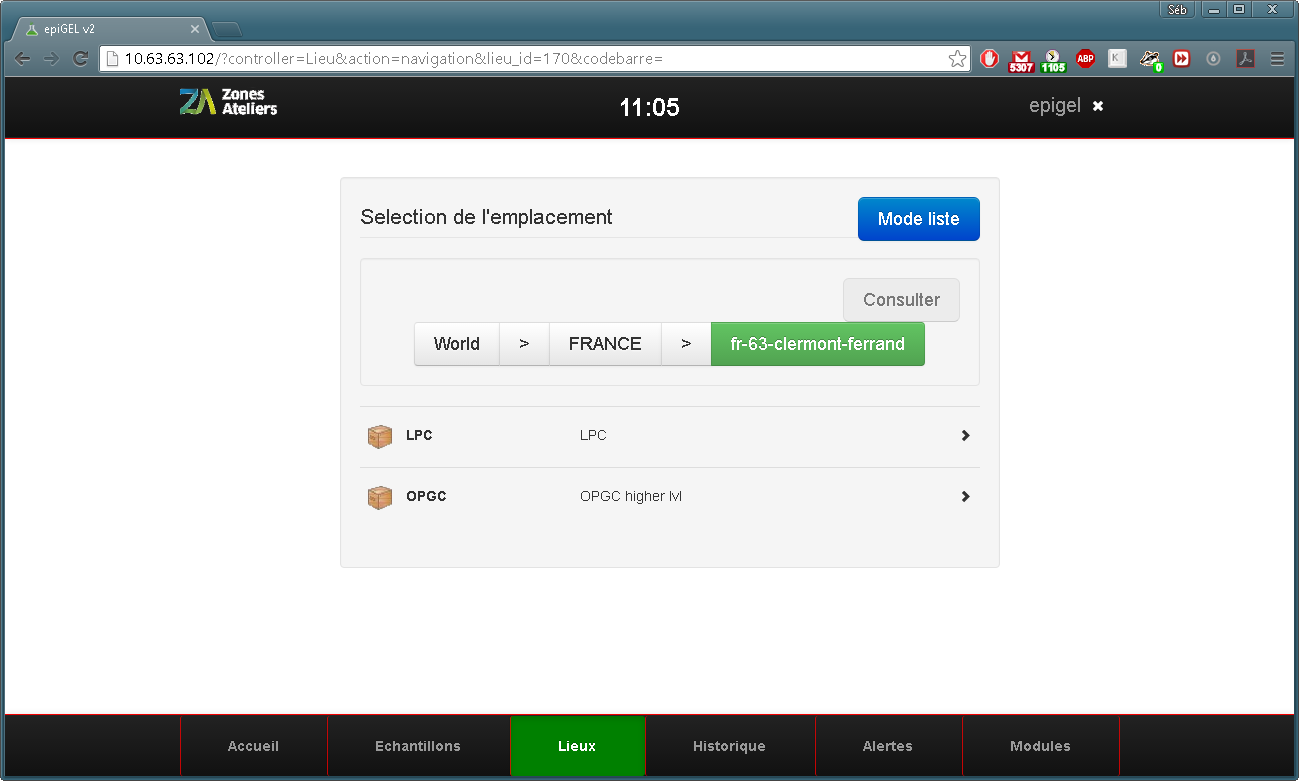
Task: Click the Consulter button
Action: pos(901,300)
